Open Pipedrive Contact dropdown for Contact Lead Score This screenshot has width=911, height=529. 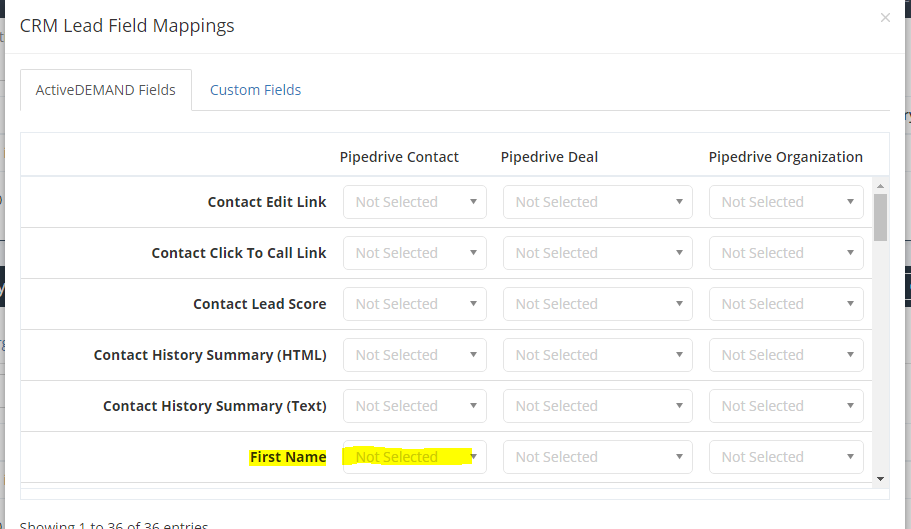(415, 304)
